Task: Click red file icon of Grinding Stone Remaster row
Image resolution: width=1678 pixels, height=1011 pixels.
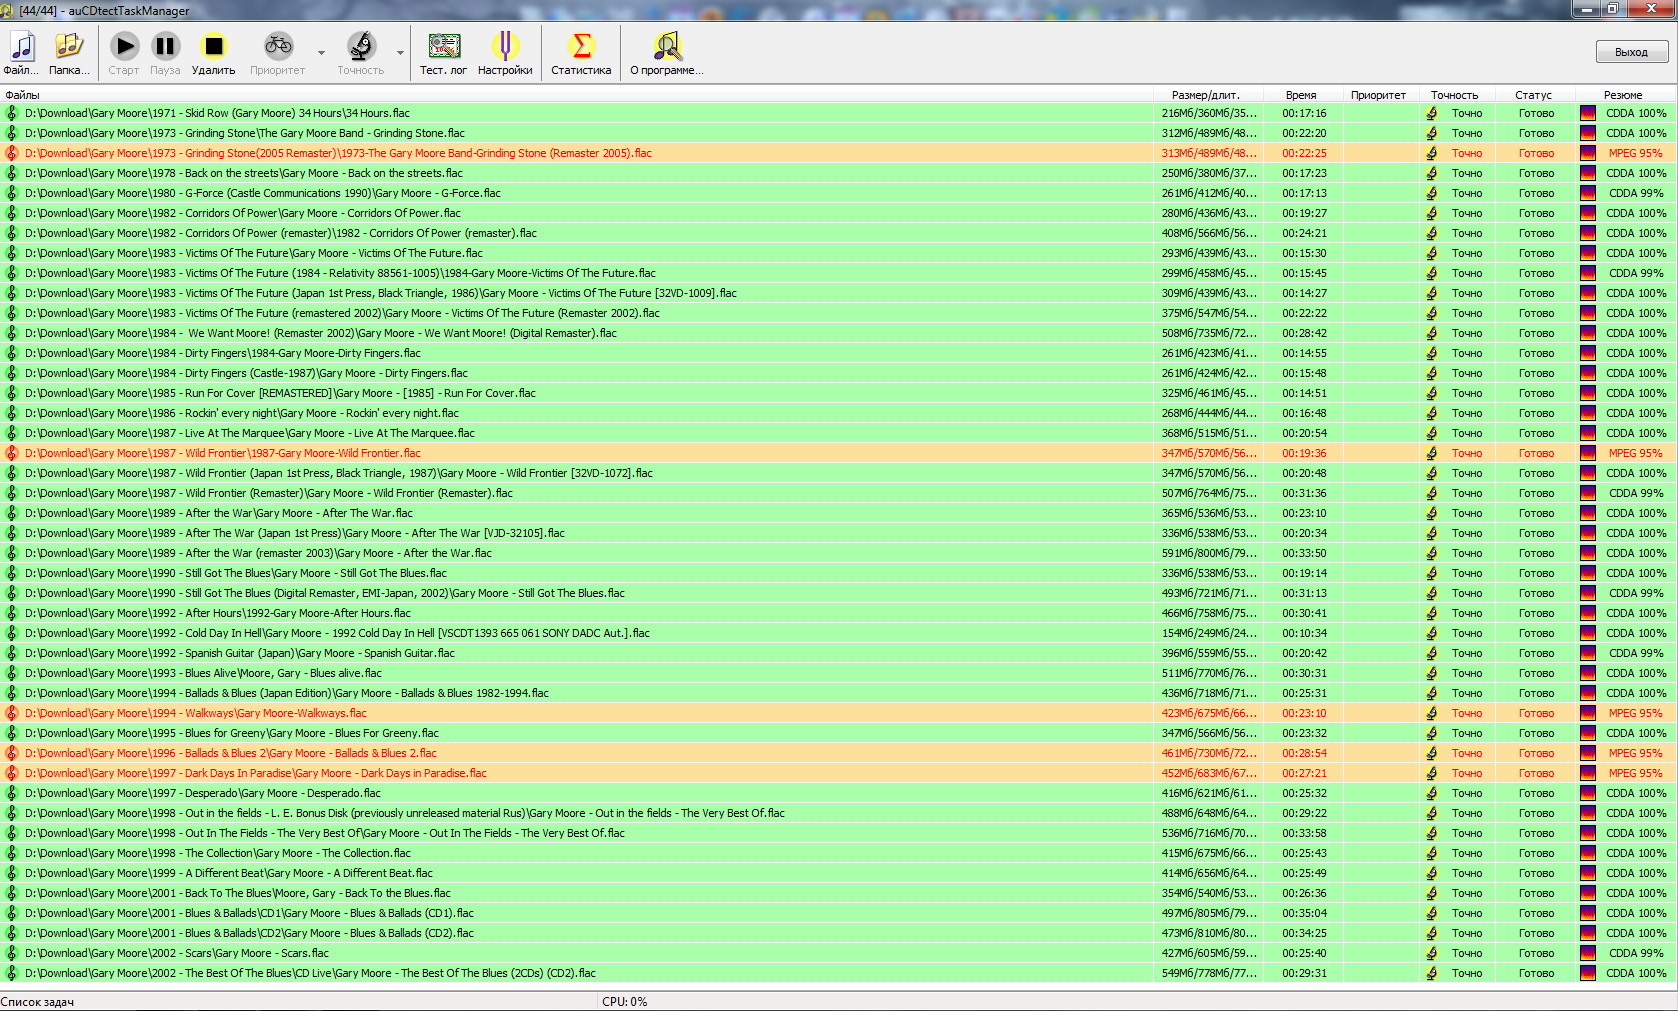Action: 12,153
